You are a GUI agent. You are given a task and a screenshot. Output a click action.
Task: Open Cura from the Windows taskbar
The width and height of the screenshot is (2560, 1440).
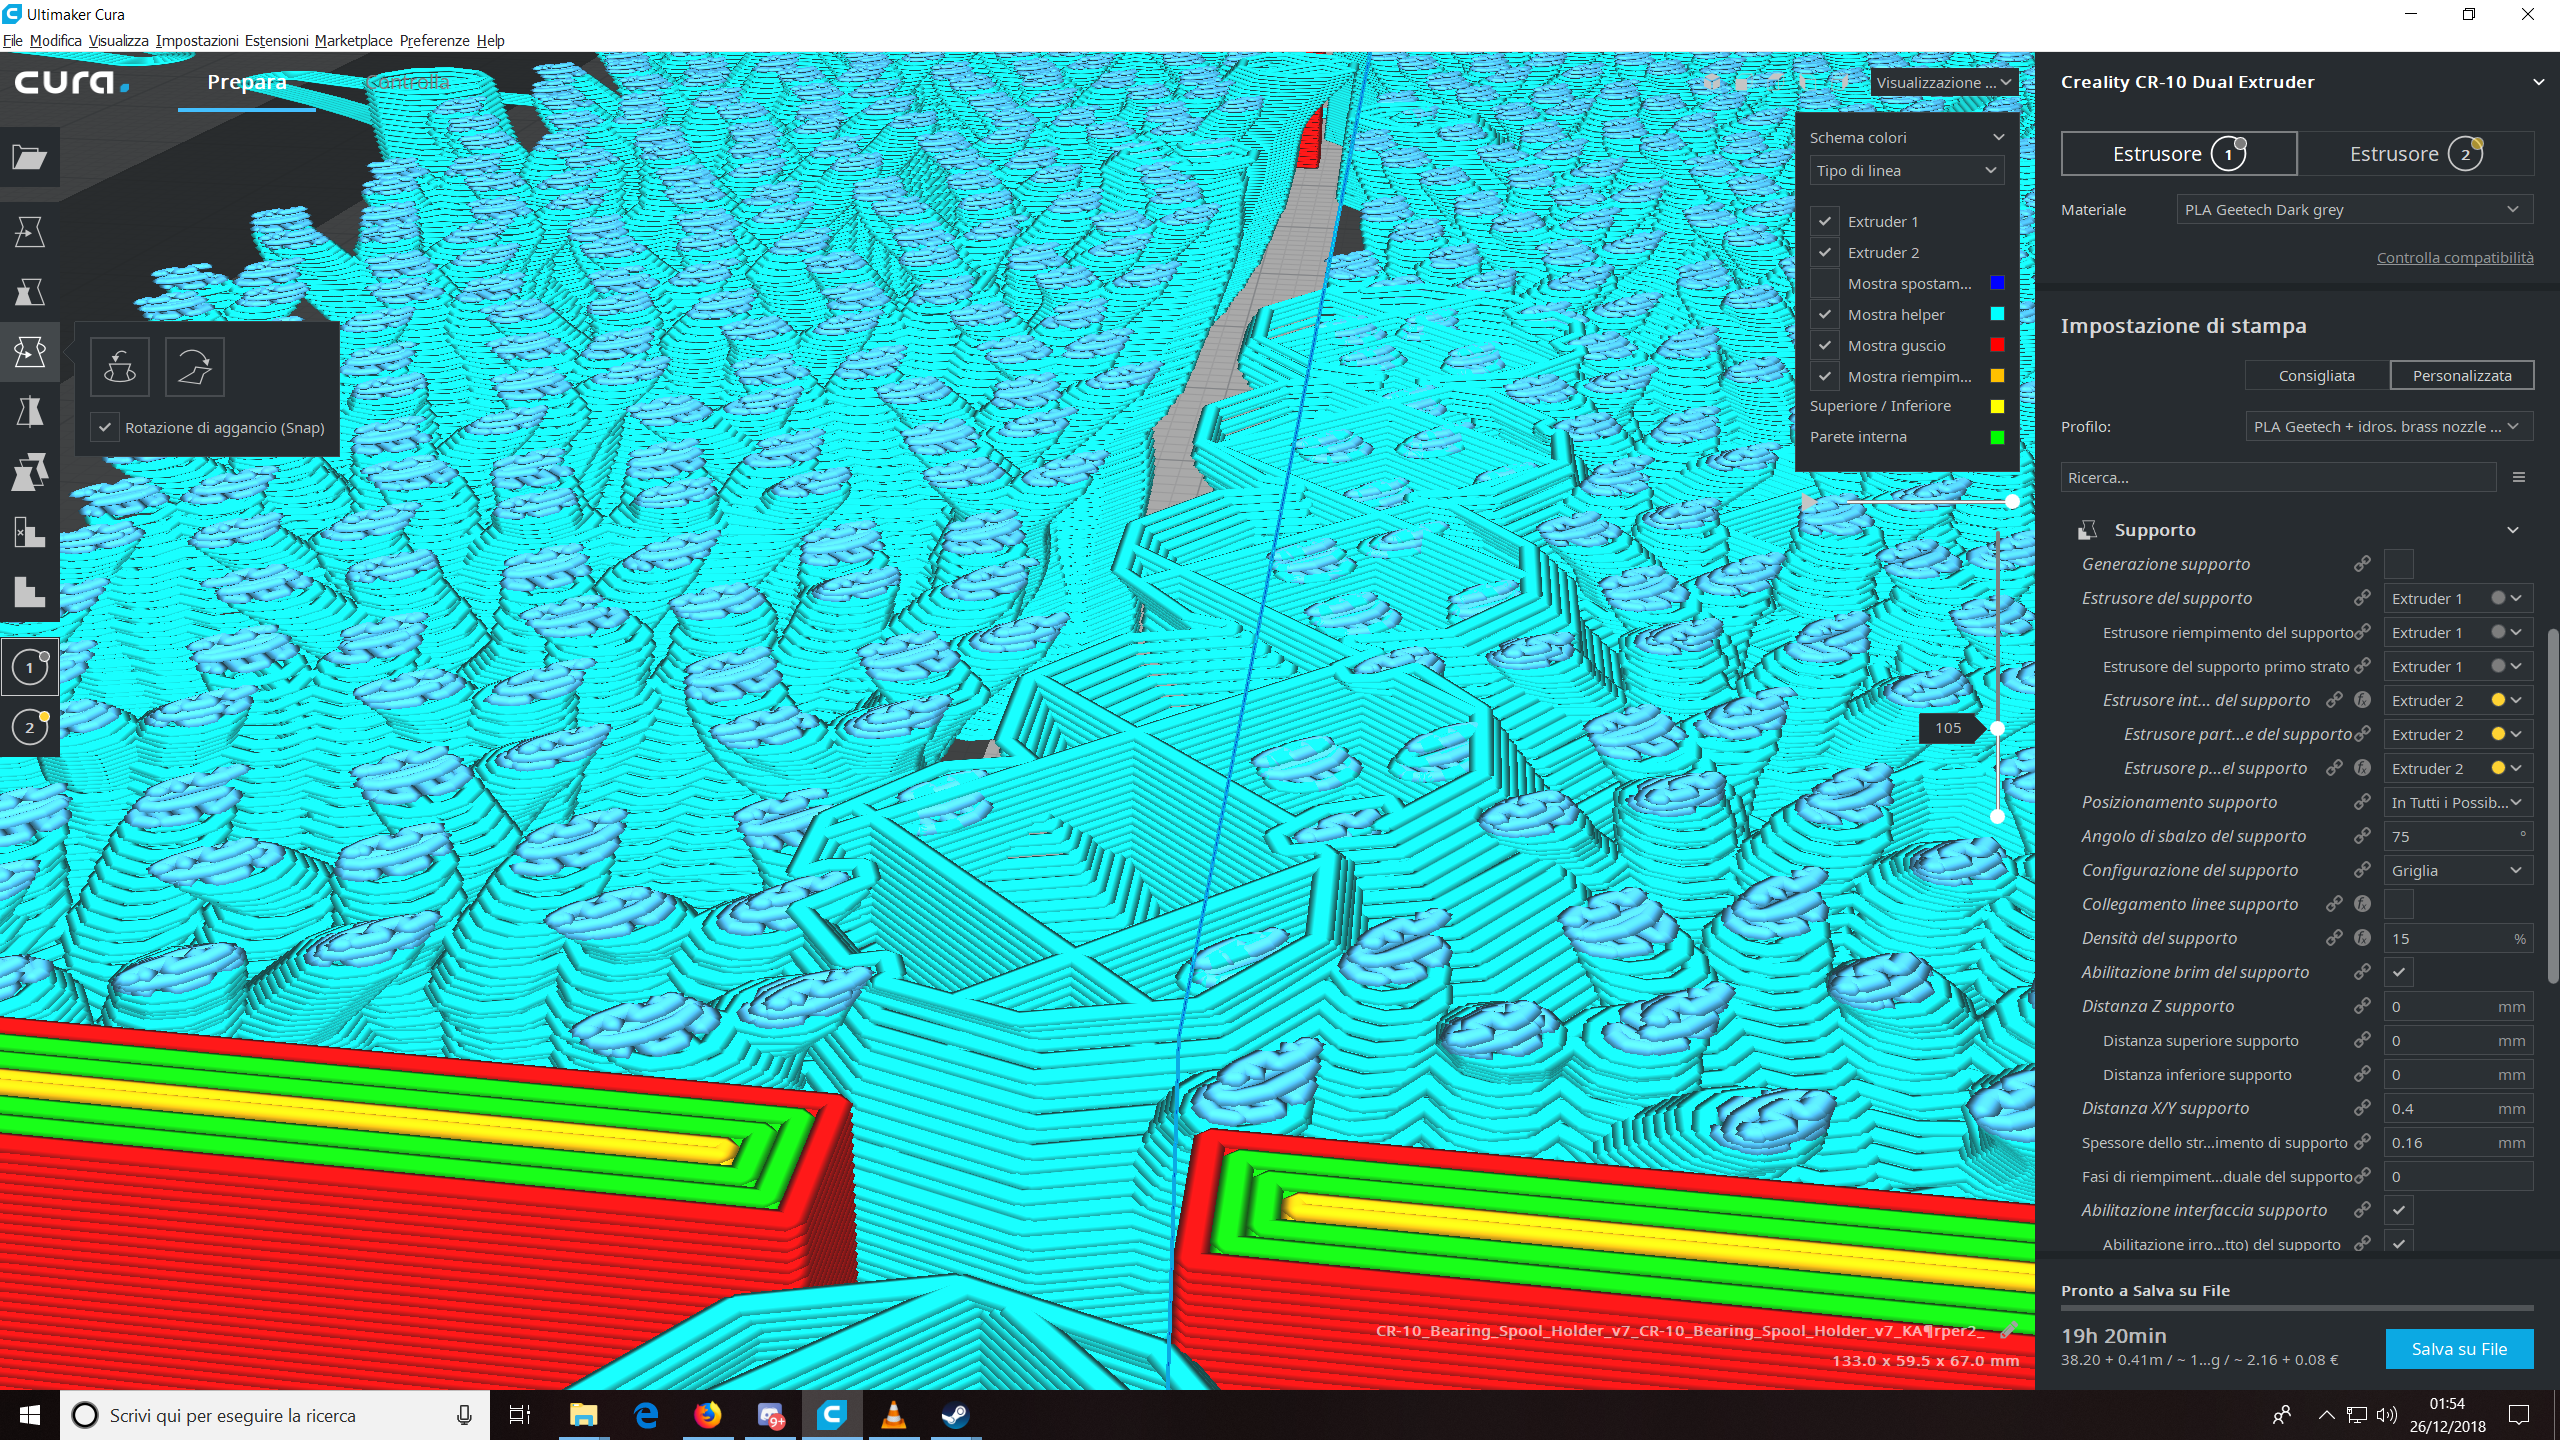point(832,1415)
